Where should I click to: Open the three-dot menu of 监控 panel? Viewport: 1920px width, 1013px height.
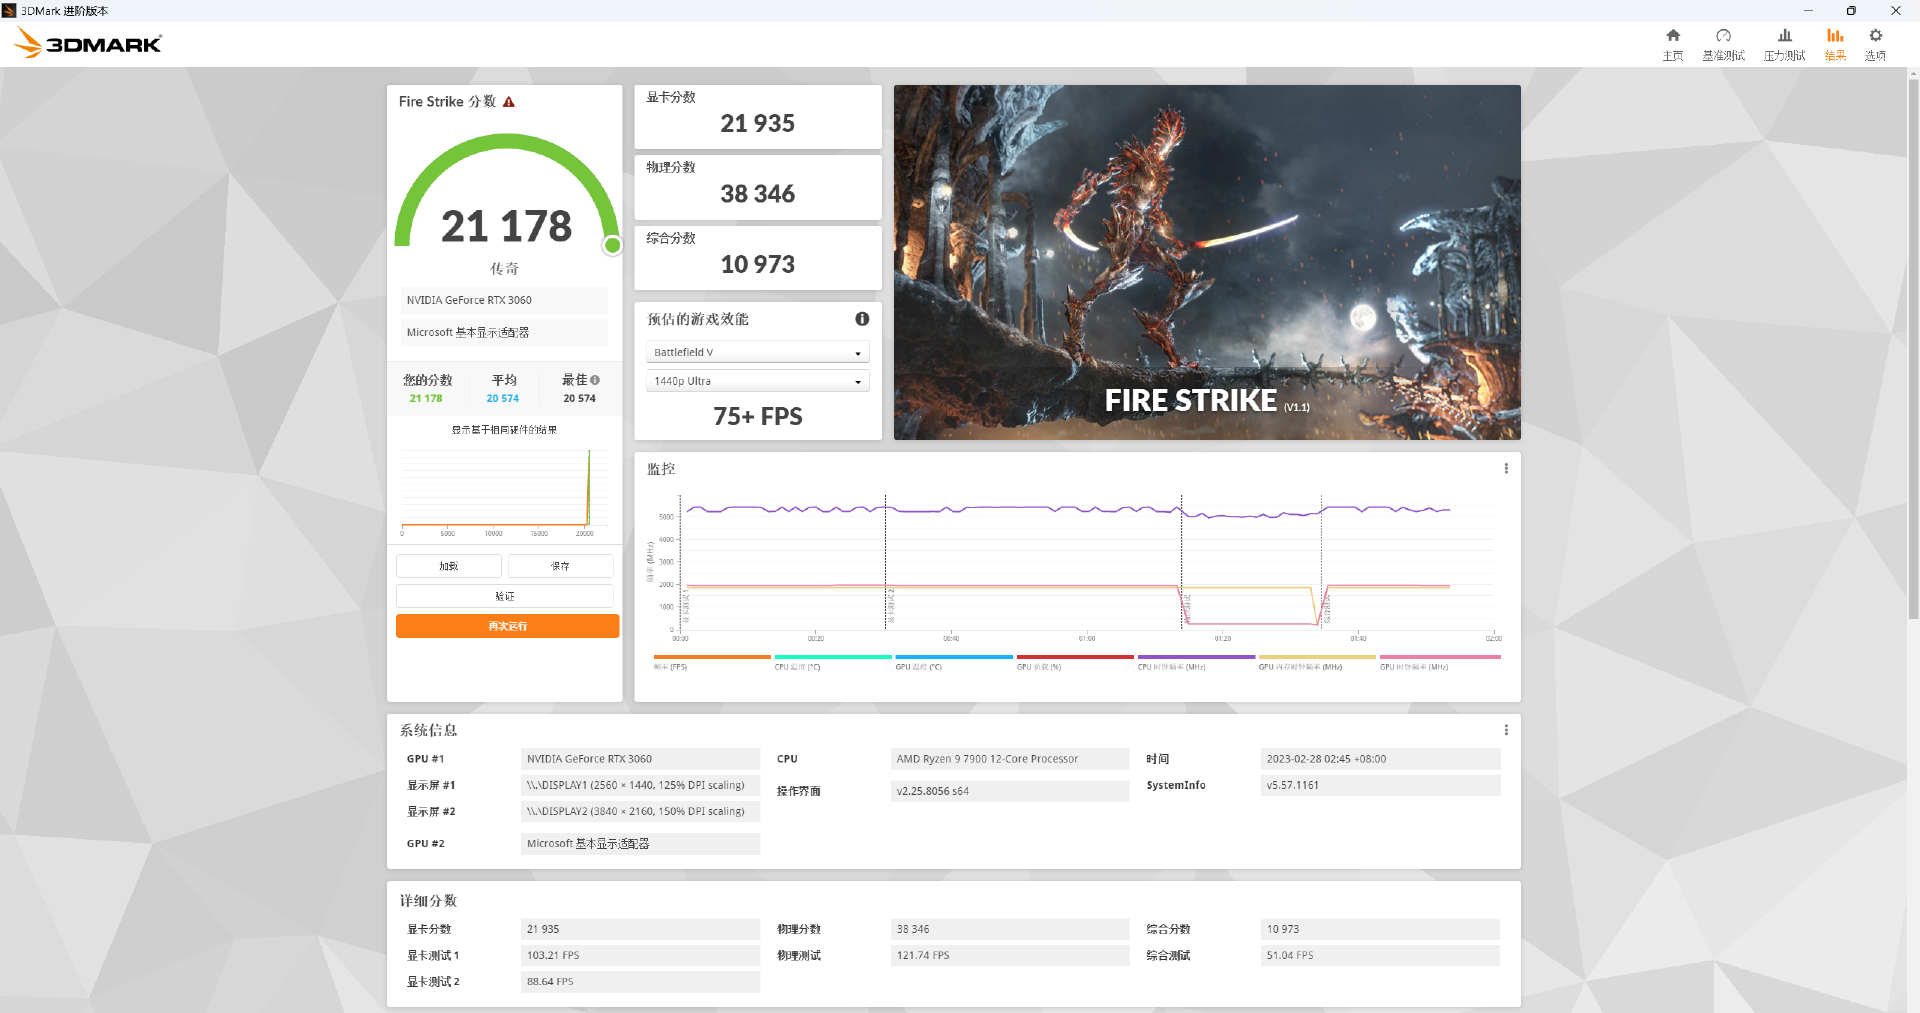pyautogui.click(x=1506, y=468)
